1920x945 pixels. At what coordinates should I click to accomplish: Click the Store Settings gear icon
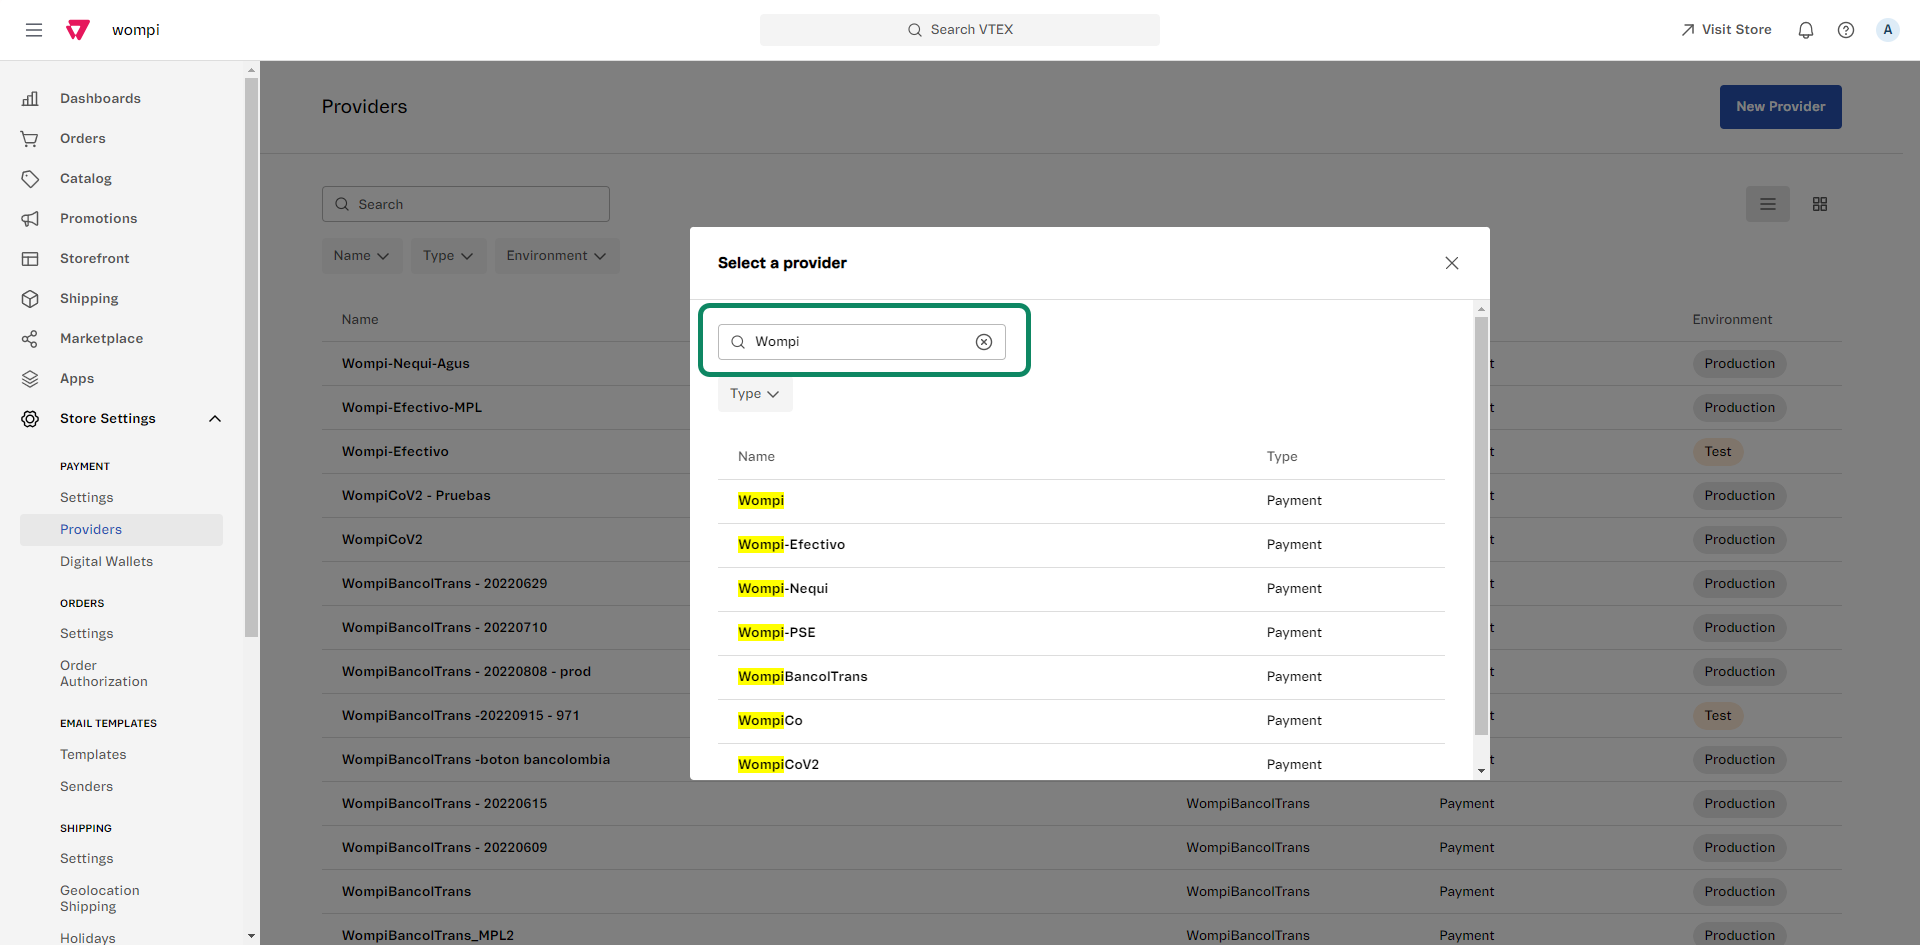pos(29,419)
